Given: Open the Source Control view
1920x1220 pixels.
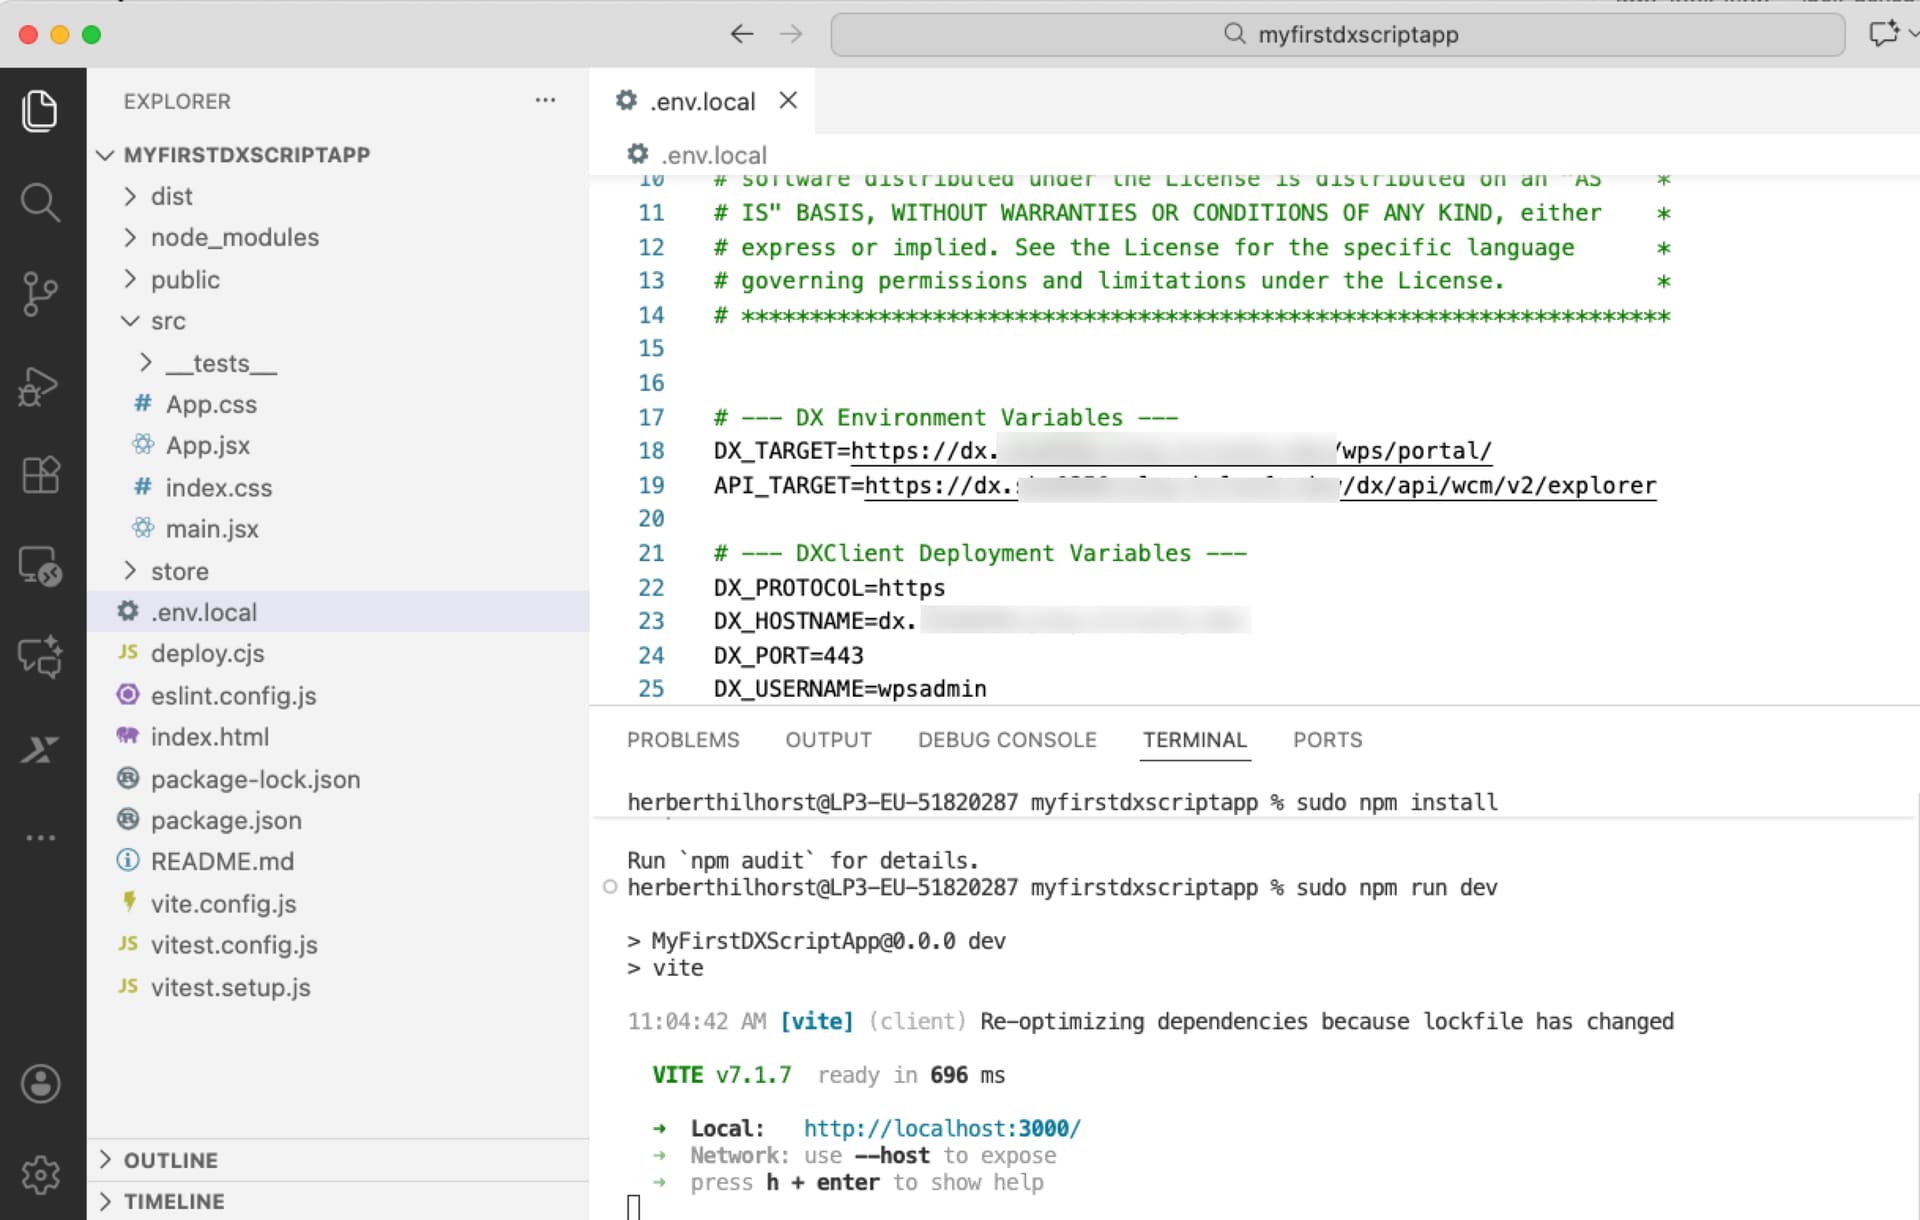Looking at the screenshot, I should (40, 294).
